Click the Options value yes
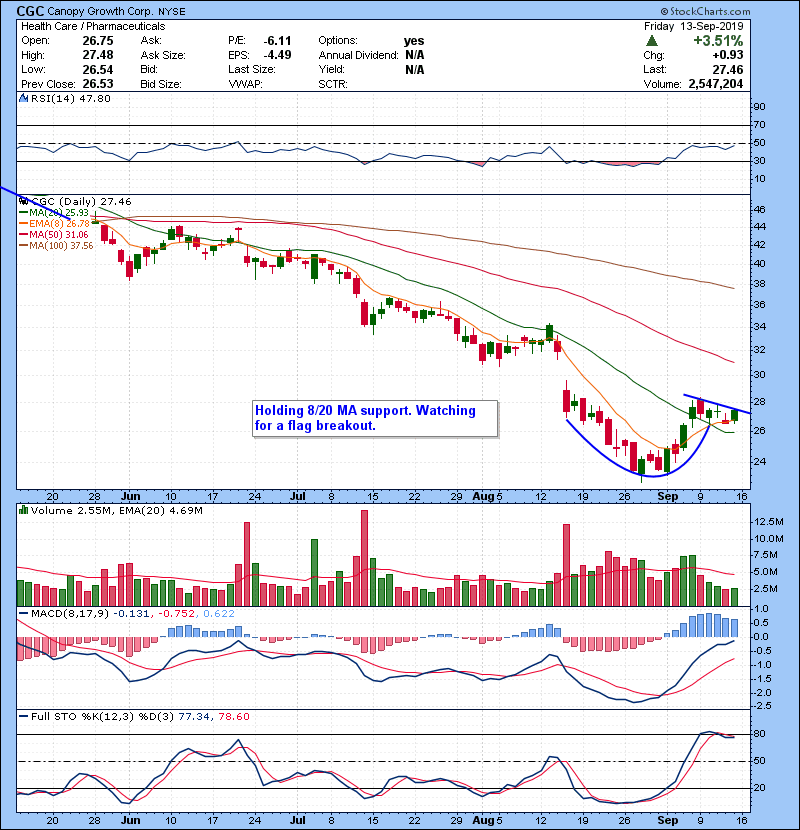The height and width of the screenshot is (830, 800). 414,41
